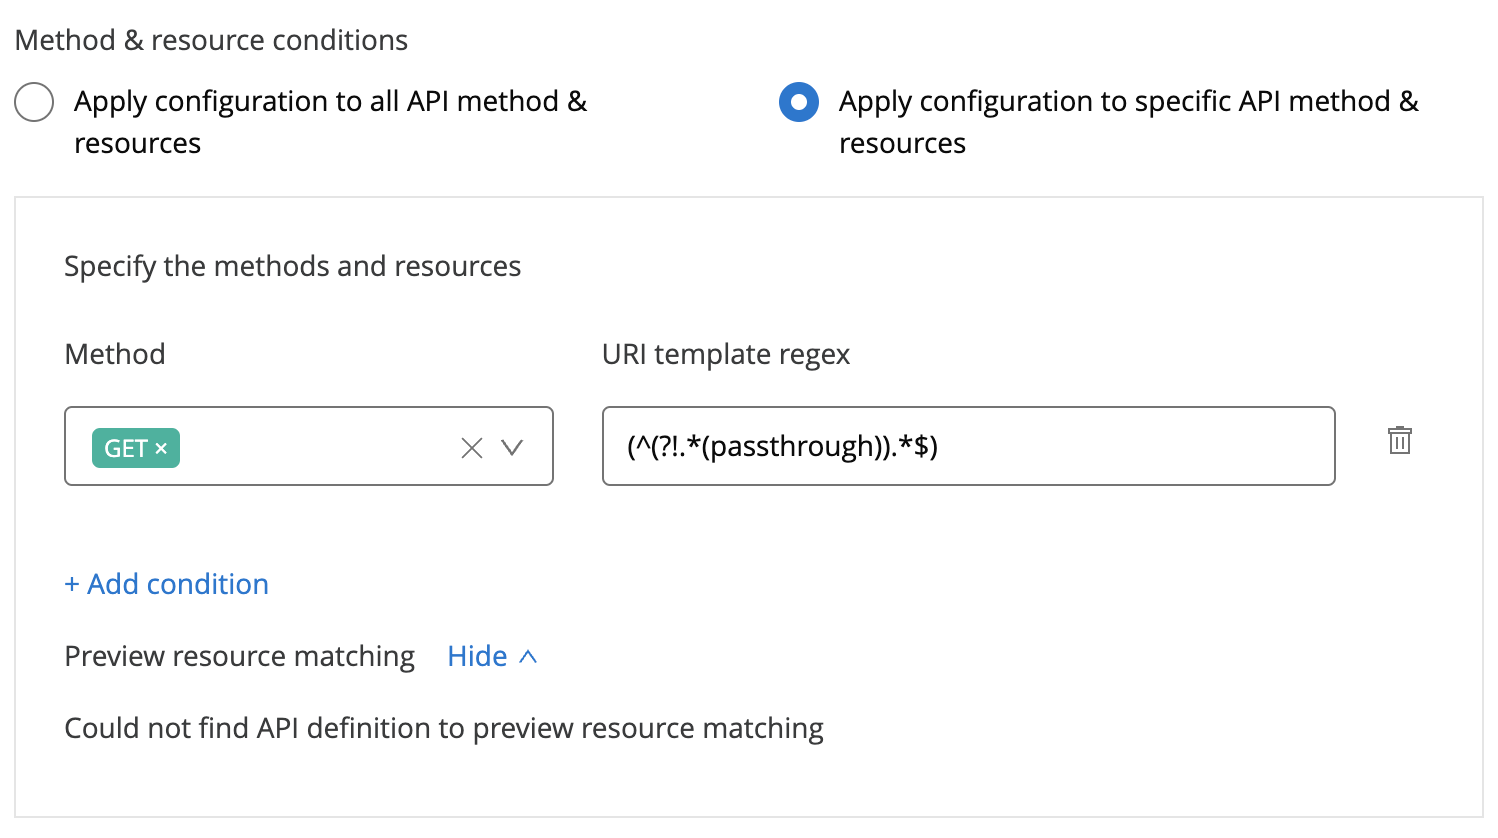The height and width of the screenshot is (838, 1498).
Task: Collapse preview using the up chevron beside Hide
Action: (x=529, y=657)
